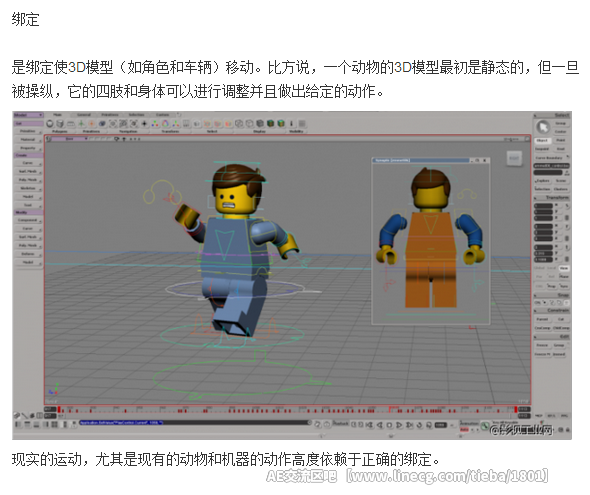Screen dimensions: 590x495
Task: Collapse the Constrain panel header
Action: (552, 310)
